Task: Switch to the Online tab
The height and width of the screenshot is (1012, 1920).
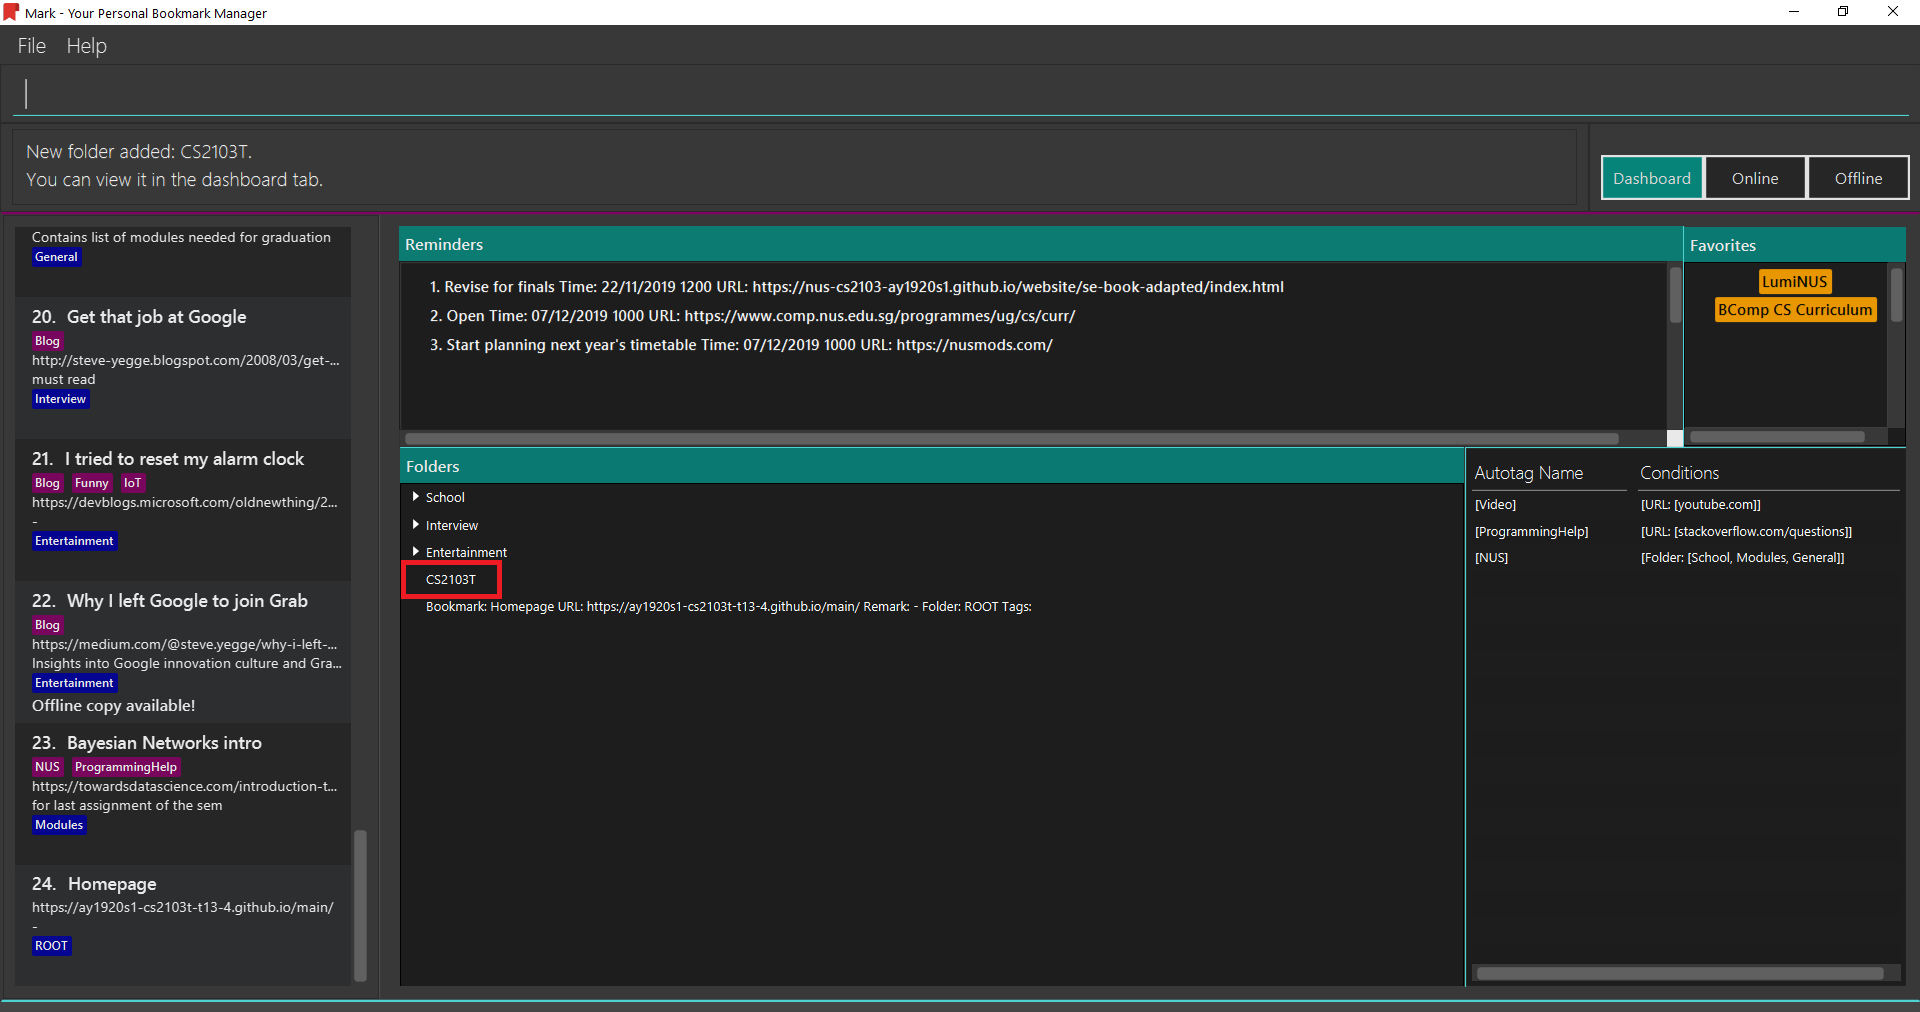Action: (1755, 178)
